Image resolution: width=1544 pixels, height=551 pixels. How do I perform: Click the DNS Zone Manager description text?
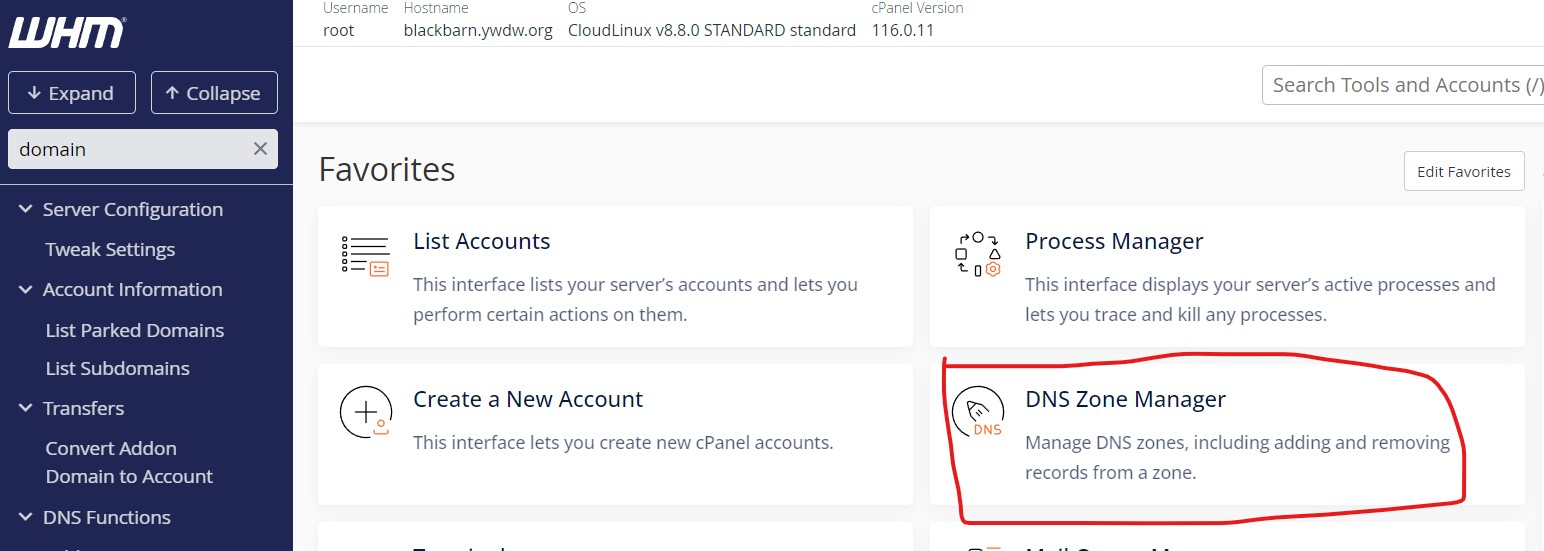click(1238, 457)
